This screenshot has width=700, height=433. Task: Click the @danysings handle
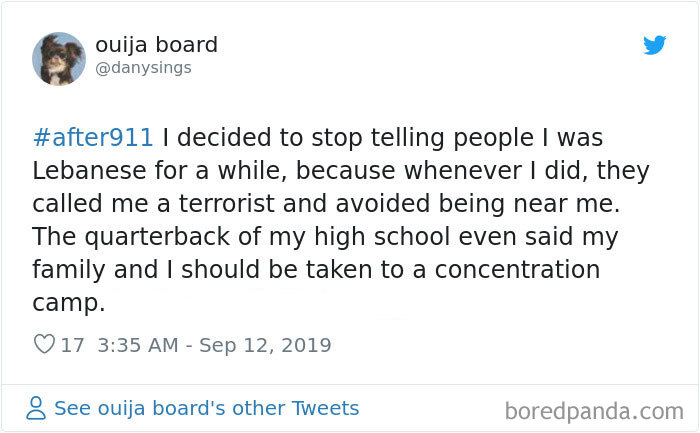(143, 68)
